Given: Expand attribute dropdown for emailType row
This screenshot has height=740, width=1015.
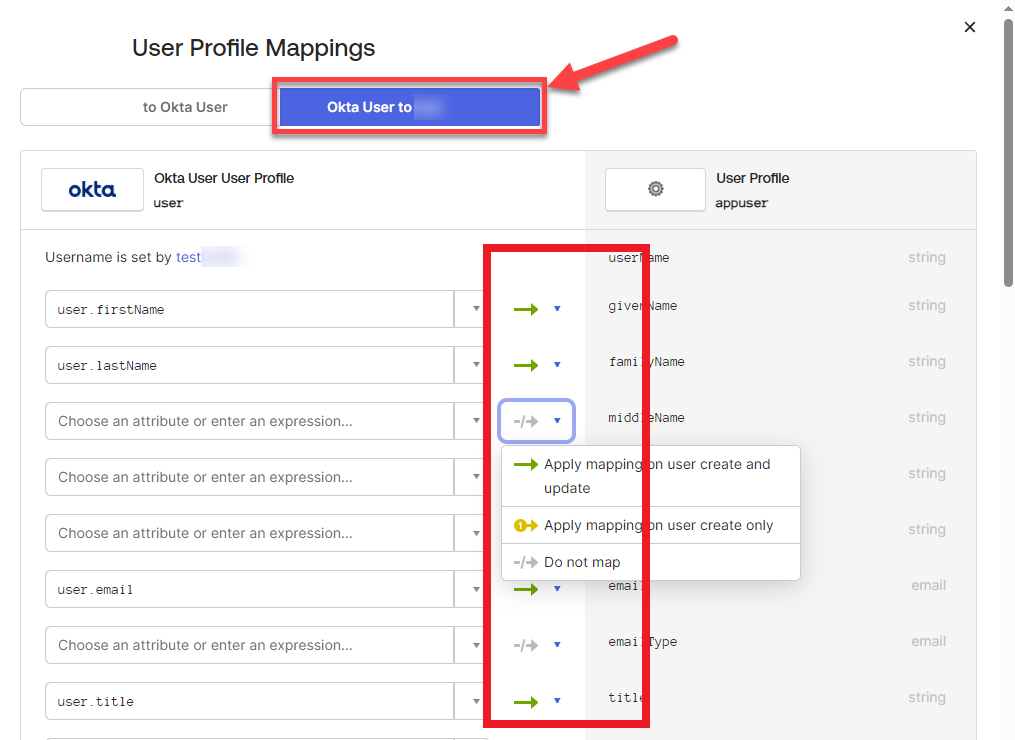Looking at the screenshot, I should point(476,645).
